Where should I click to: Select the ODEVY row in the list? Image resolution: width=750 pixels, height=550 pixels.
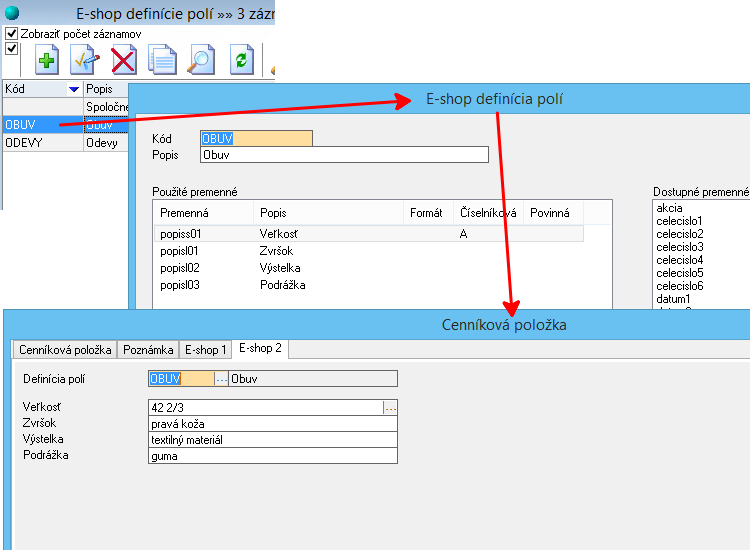[x=40, y=143]
